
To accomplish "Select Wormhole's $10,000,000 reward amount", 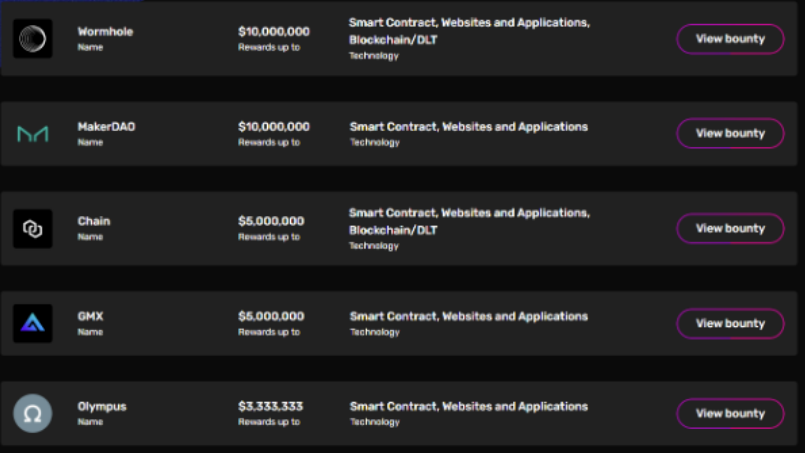I will pos(274,31).
